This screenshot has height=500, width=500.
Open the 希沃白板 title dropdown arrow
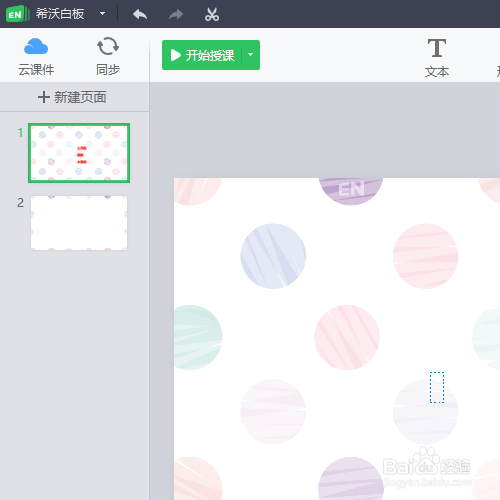pyautogui.click(x=103, y=14)
